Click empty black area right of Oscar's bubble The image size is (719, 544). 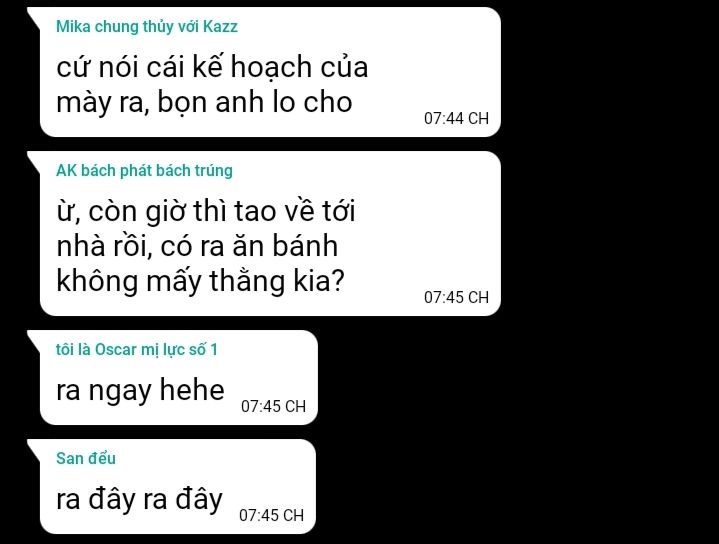[x=504, y=377]
